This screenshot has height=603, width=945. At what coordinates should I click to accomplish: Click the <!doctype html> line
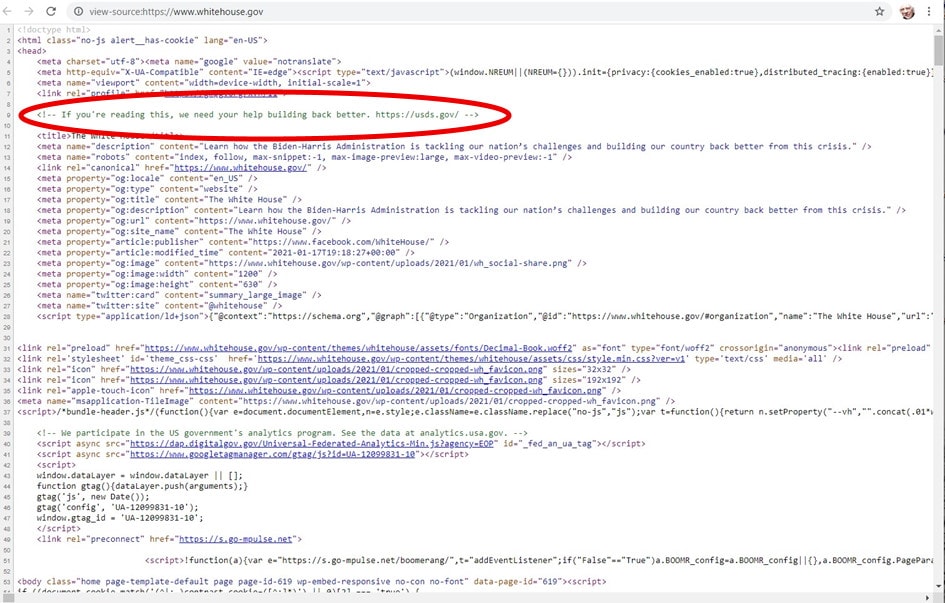pyautogui.click(x=54, y=30)
